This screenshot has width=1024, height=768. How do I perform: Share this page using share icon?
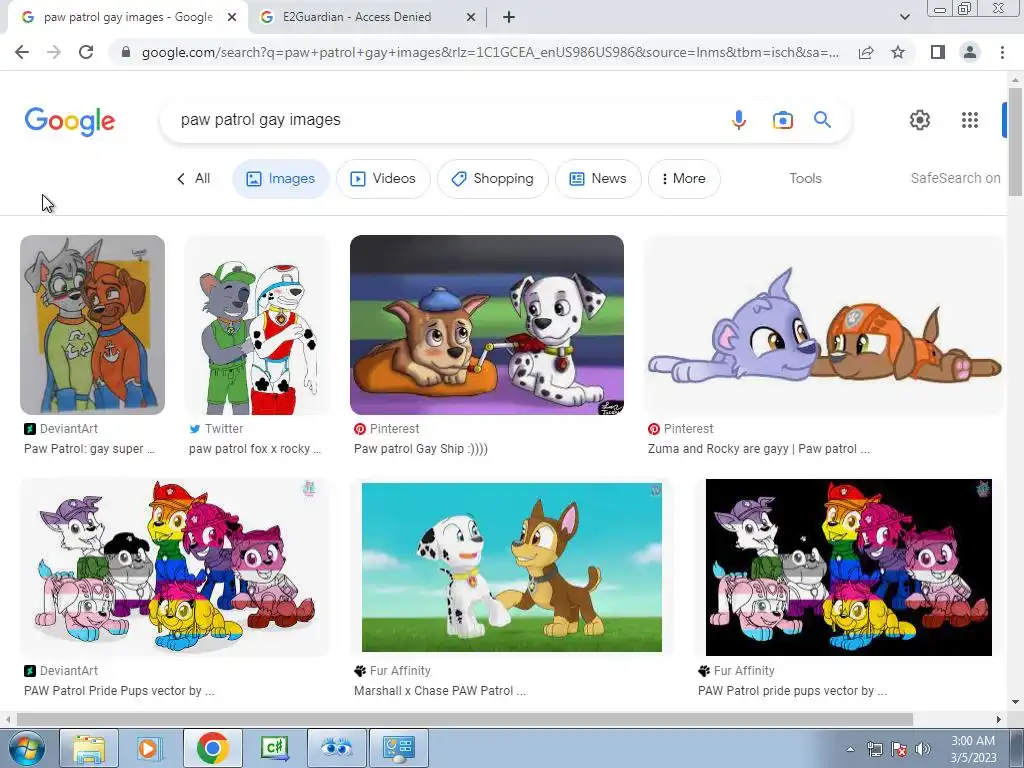[866, 52]
